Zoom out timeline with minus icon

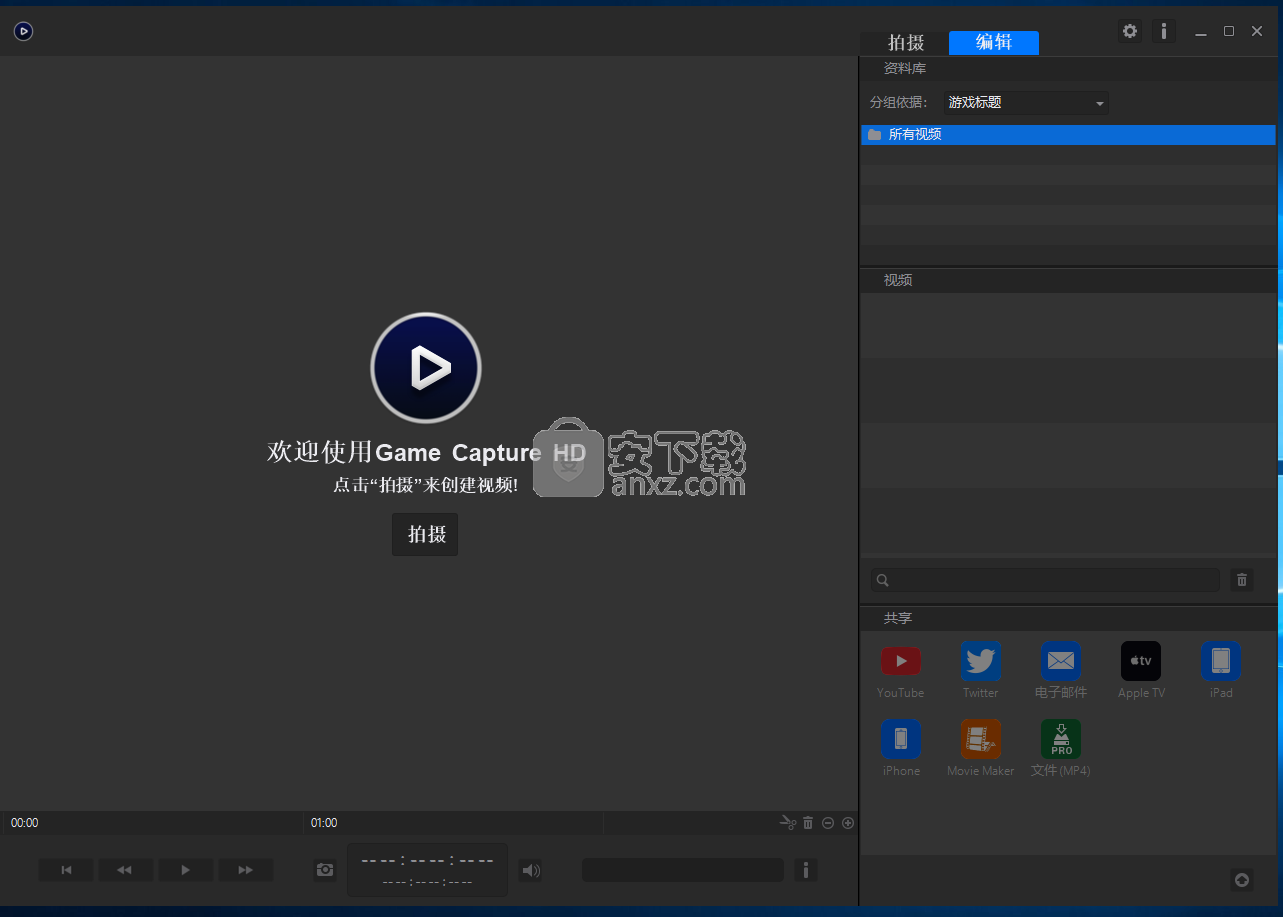[x=828, y=823]
